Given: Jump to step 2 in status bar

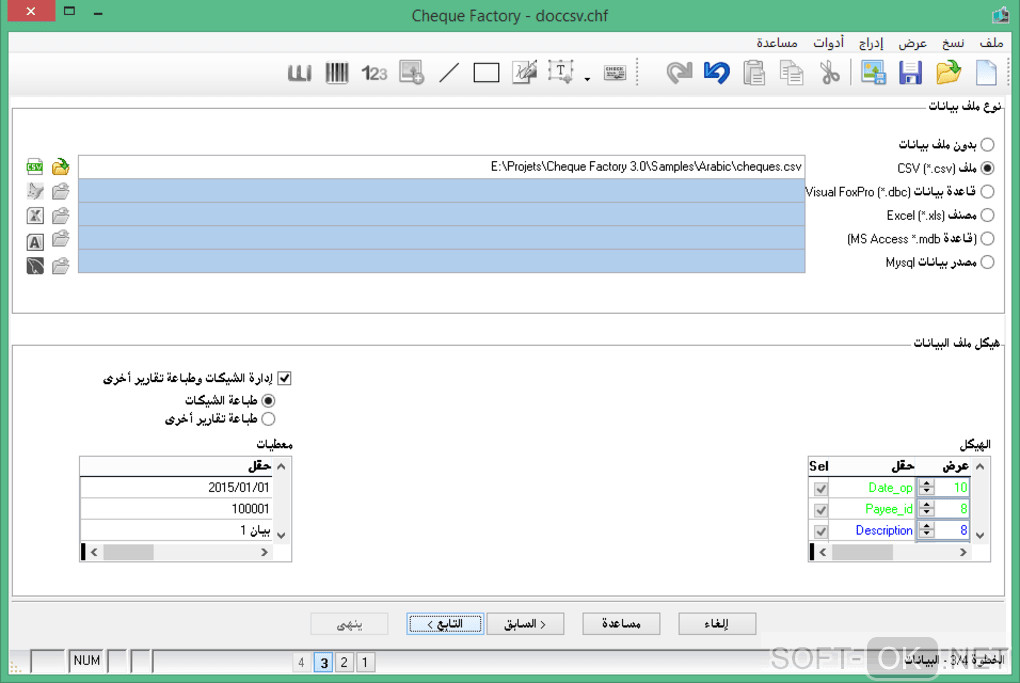Looking at the screenshot, I should point(344,662).
